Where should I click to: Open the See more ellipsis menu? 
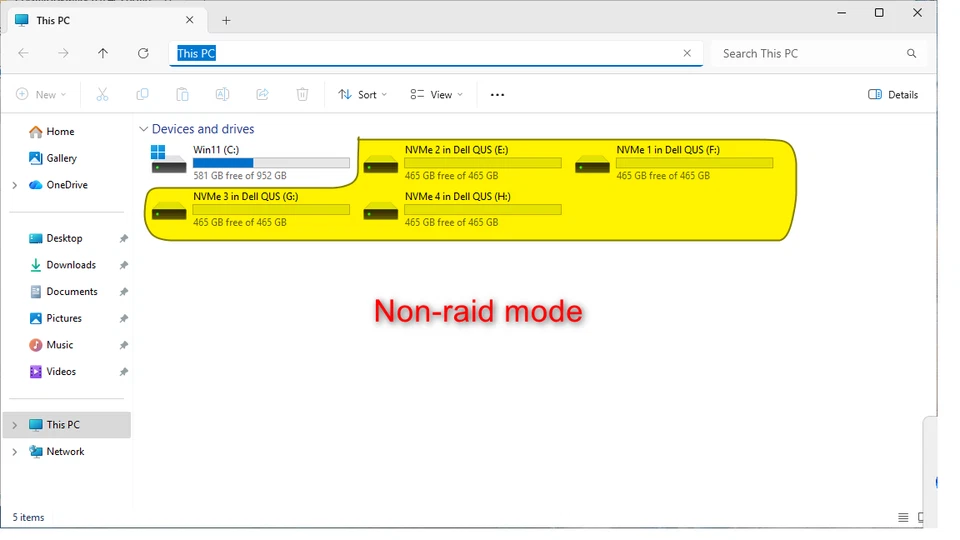(497, 94)
